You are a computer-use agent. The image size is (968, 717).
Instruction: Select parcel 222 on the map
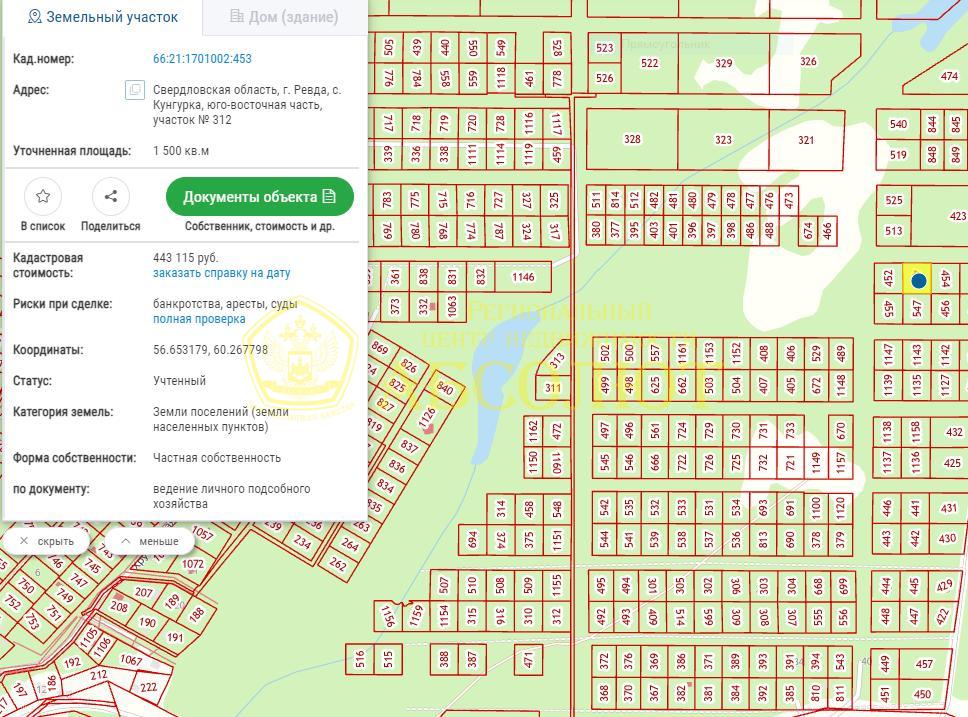coord(148,687)
